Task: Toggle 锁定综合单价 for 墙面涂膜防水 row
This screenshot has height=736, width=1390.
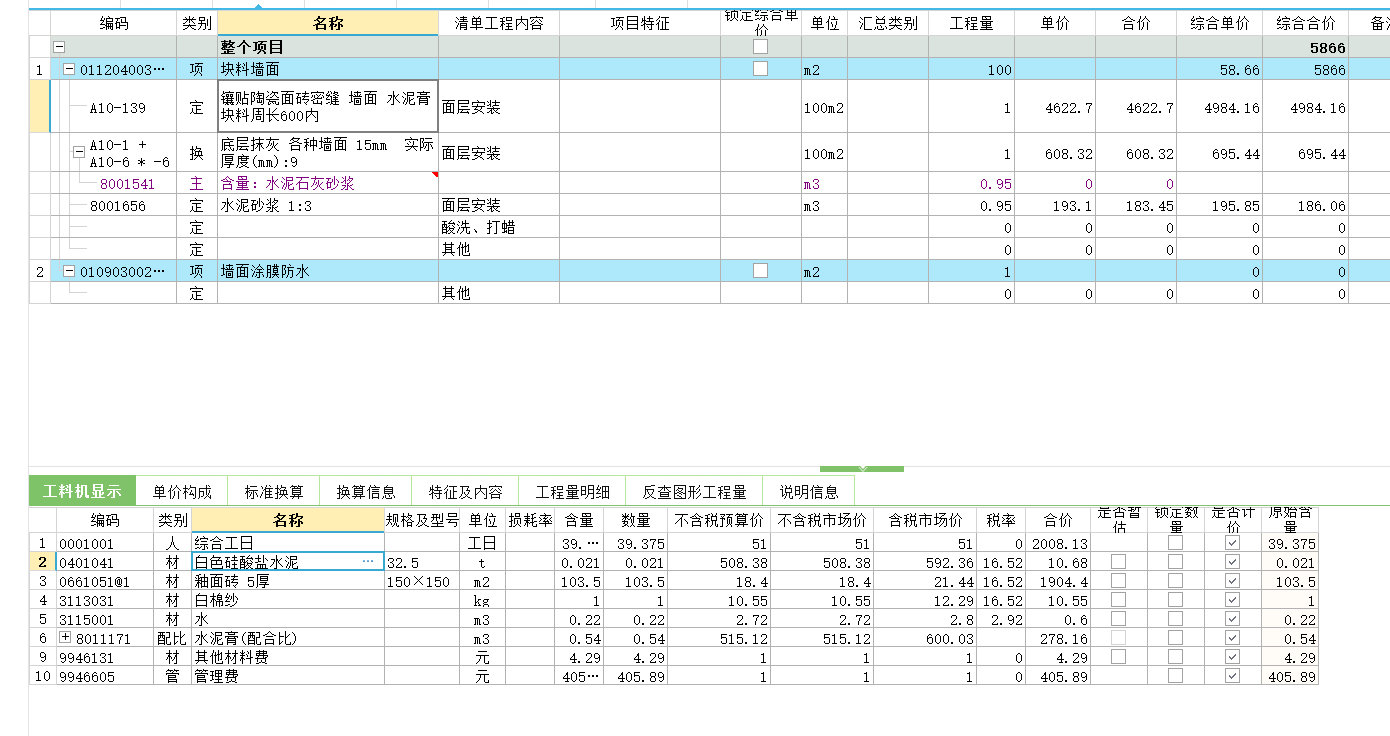Action: click(761, 270)
